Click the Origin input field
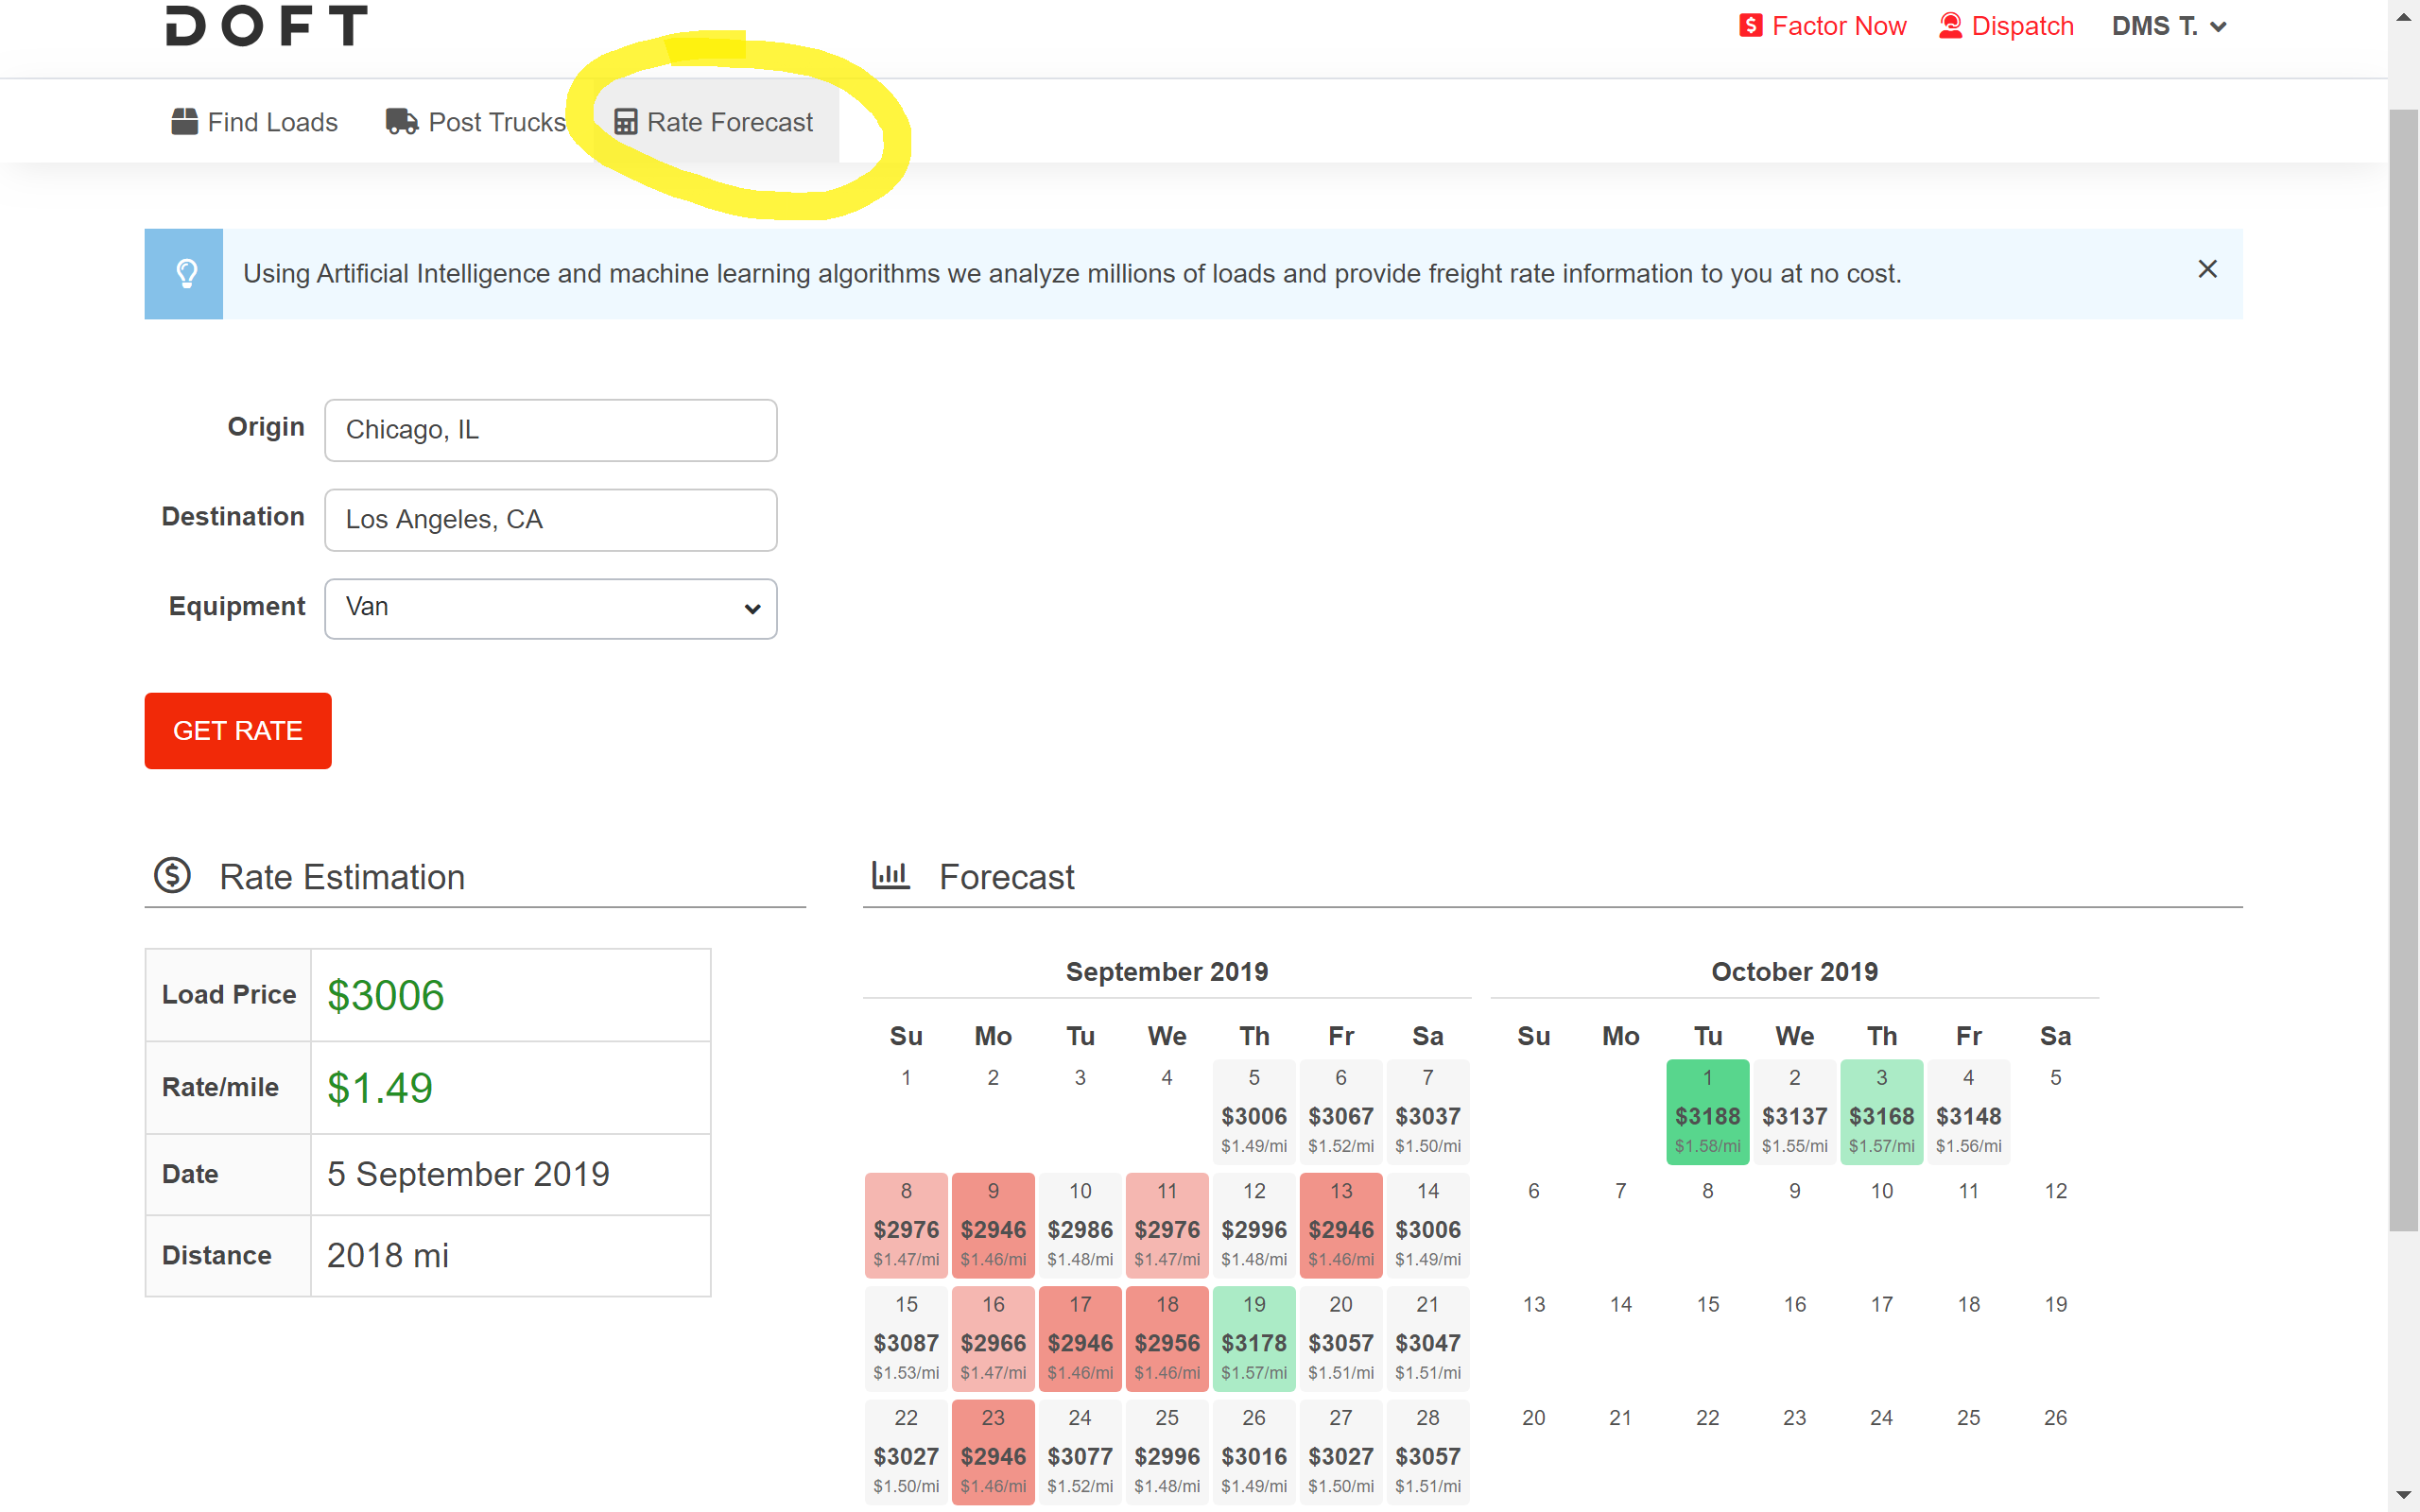The image size is (2420, 1512). (550, 430)
